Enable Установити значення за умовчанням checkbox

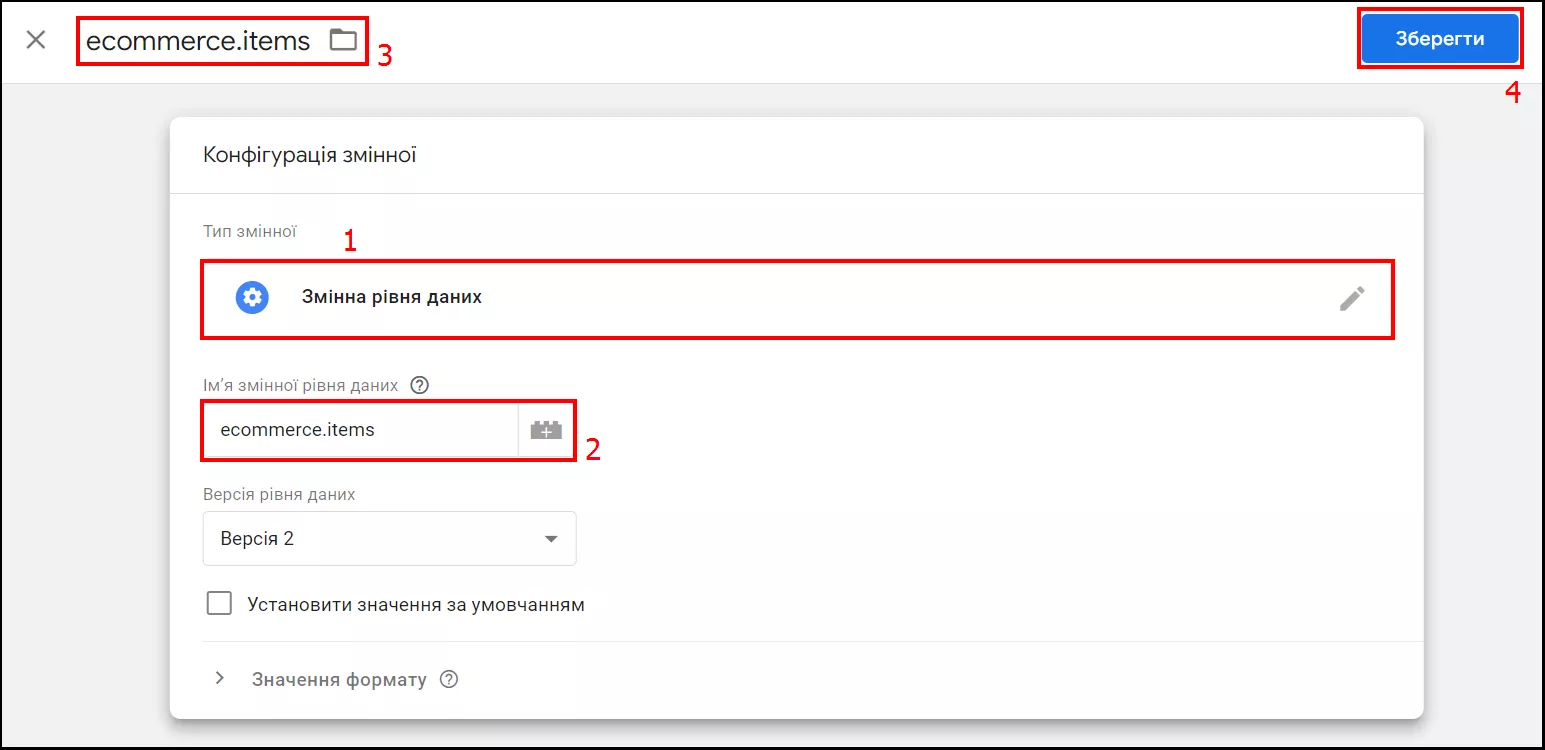pyautogui.click(x=219, y=604)
